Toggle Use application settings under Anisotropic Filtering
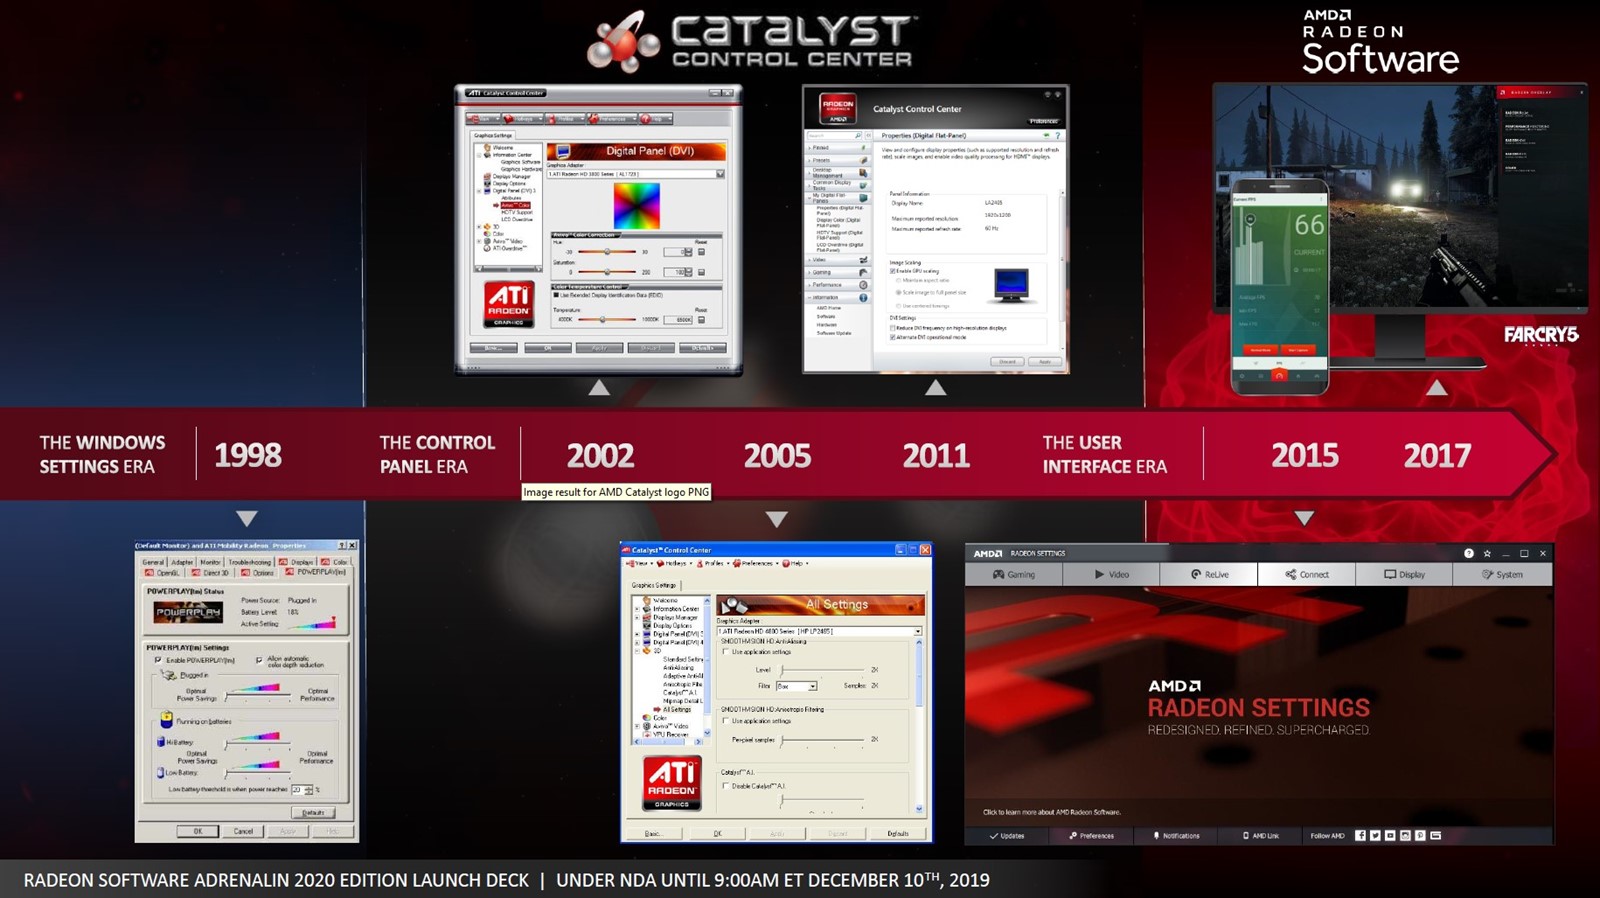1600x898 pixels. [x=726, y=721]
